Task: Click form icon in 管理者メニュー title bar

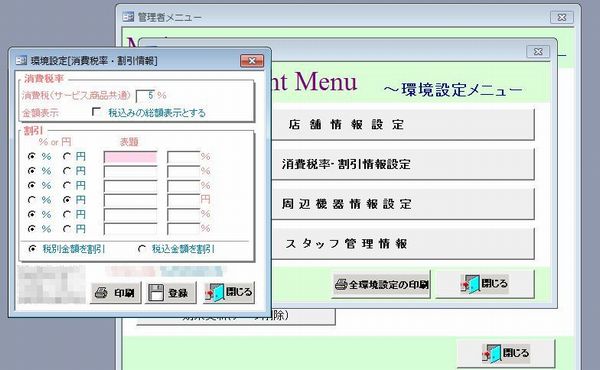Action: [128, 17]
